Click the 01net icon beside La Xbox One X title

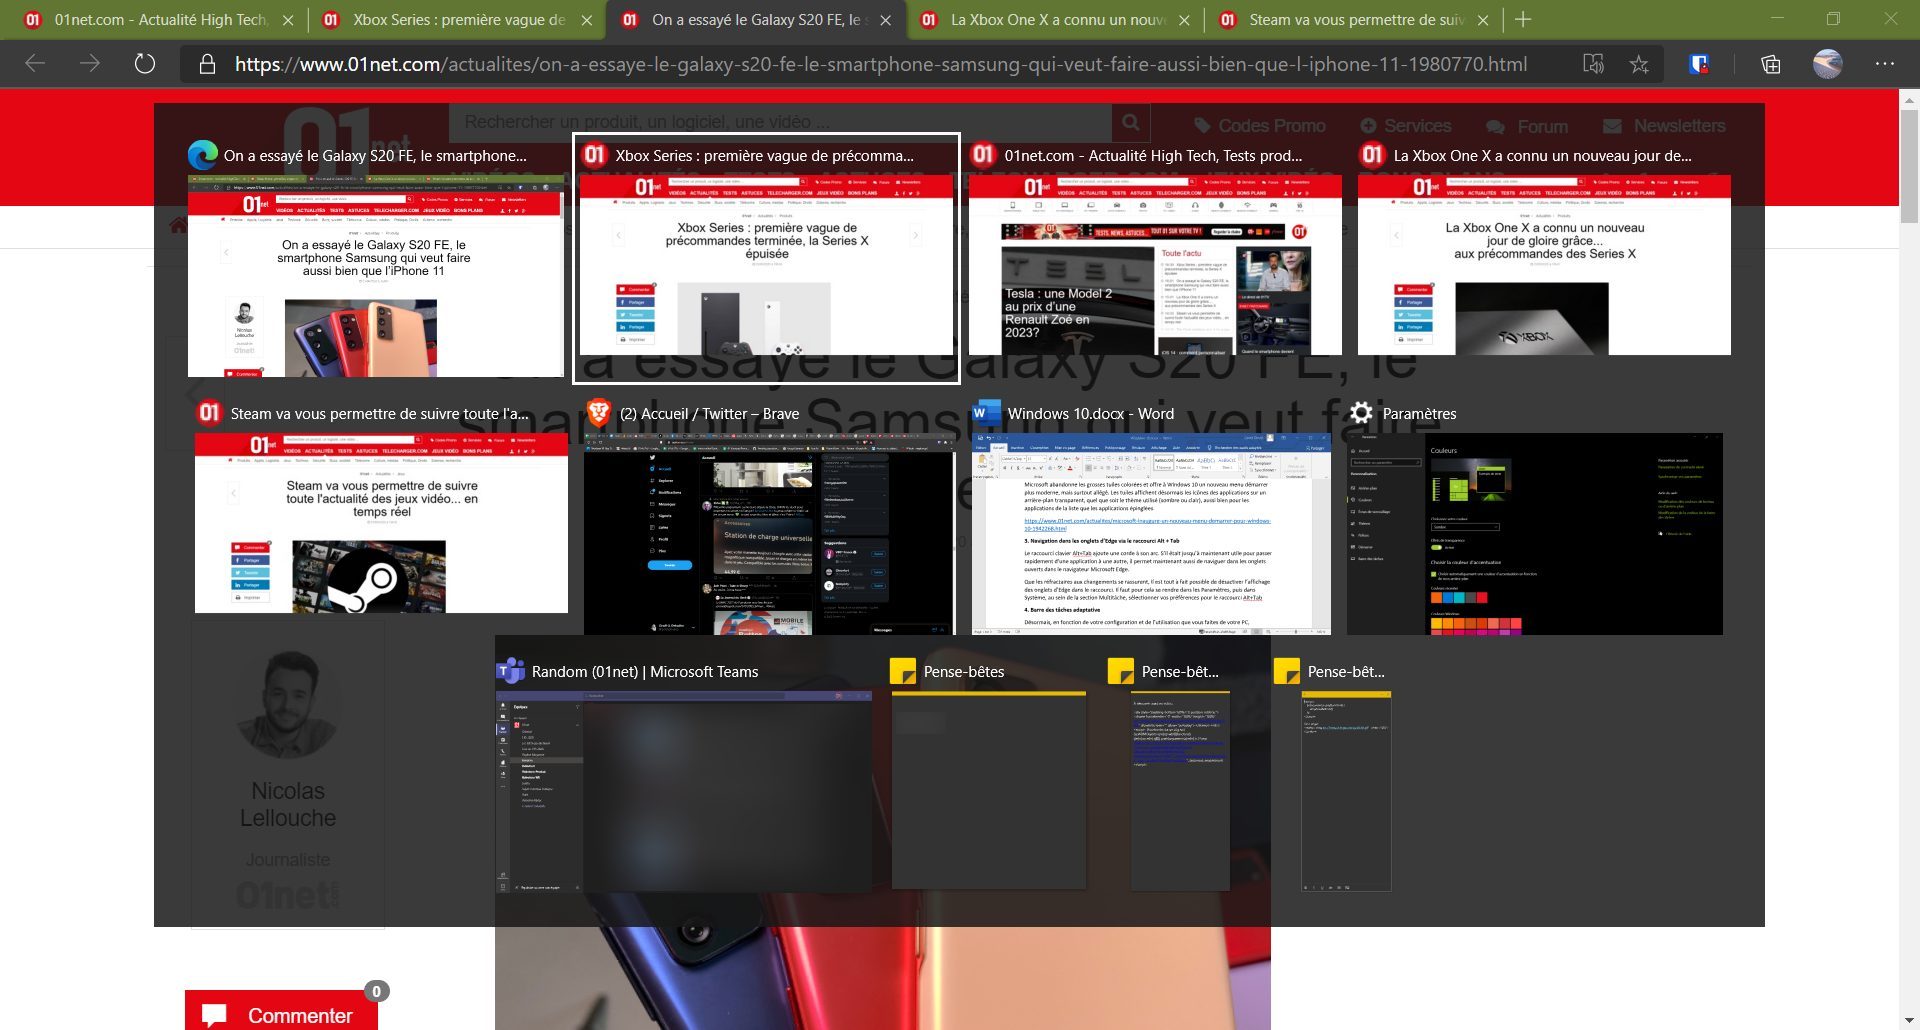[1373, 155]
